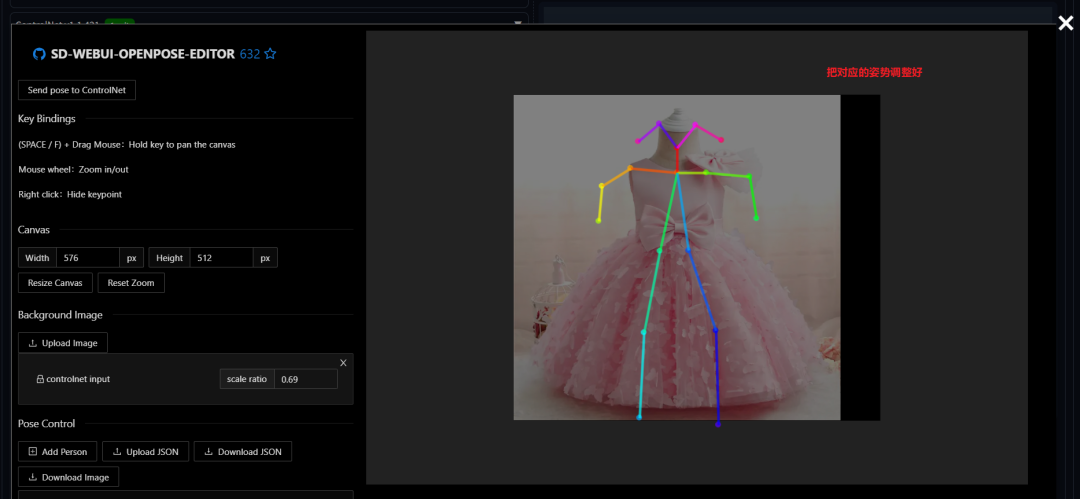
Task: Select the neck keypoint on the skeleton
Action: pyautogui.click(x=677, y=173)
